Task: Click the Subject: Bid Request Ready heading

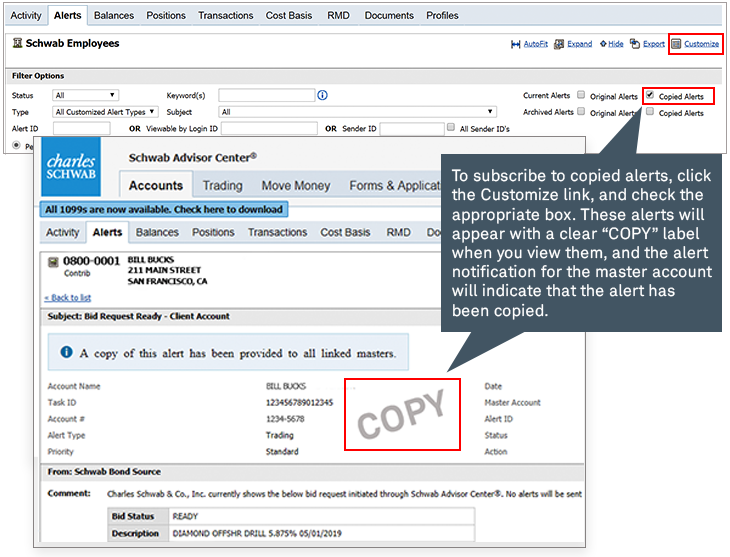Action: (139, 316)
